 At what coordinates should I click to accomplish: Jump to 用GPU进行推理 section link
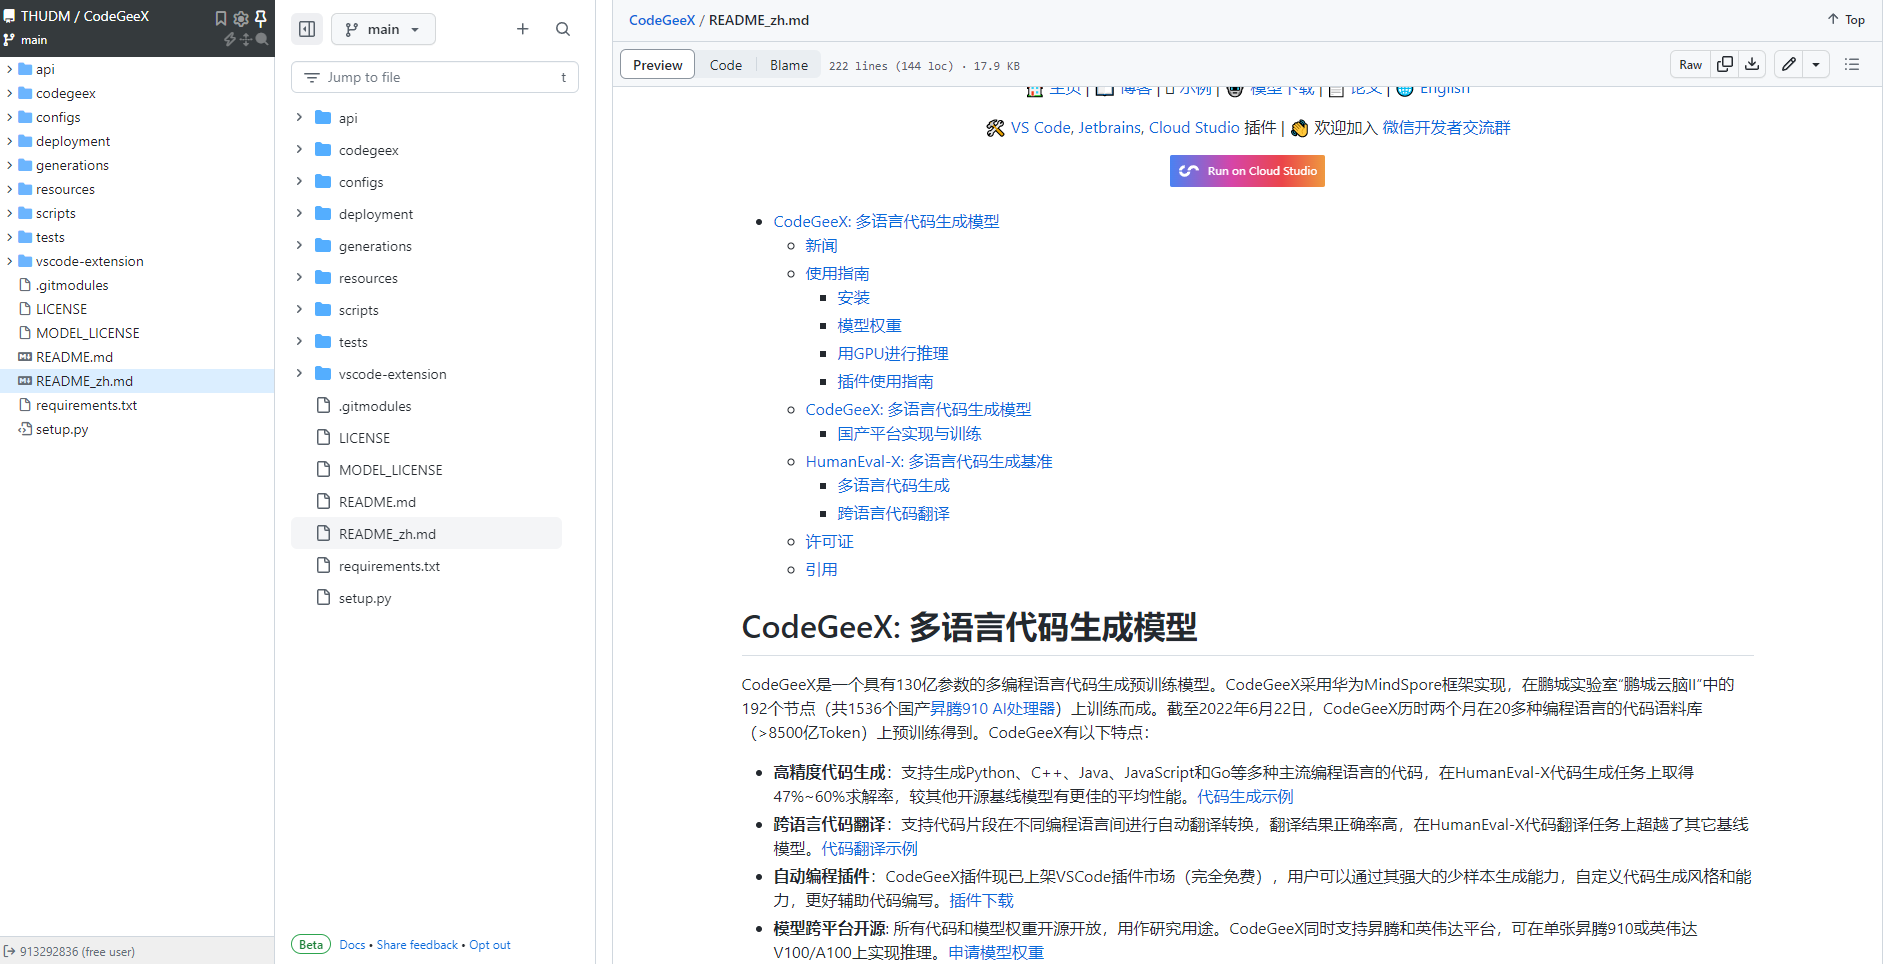pos(893,354)
